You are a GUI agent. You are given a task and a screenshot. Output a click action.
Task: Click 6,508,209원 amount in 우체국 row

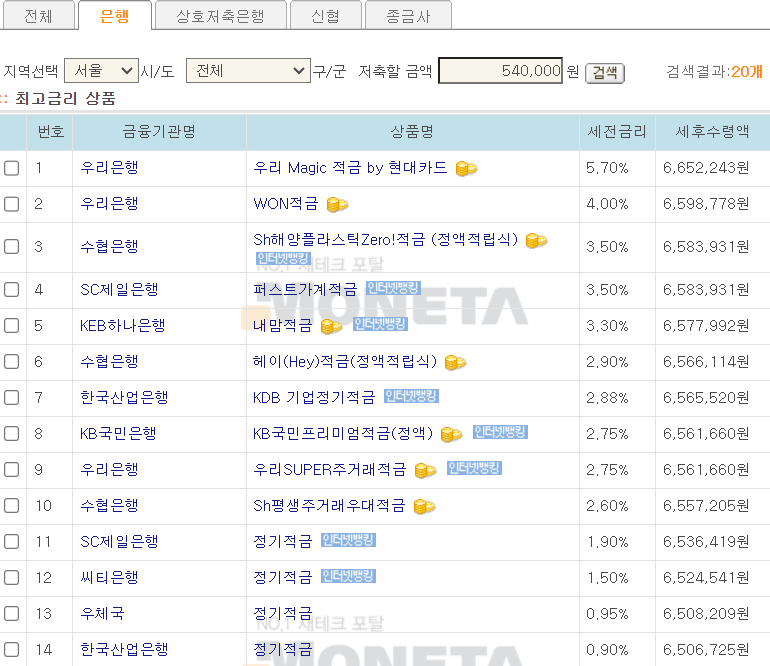pyautogui.click(x=706, y=613)
